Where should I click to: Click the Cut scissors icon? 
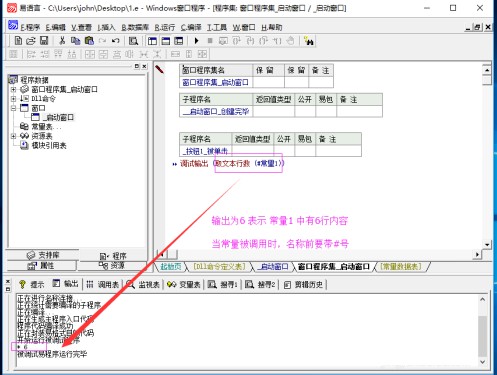(62, 41)
